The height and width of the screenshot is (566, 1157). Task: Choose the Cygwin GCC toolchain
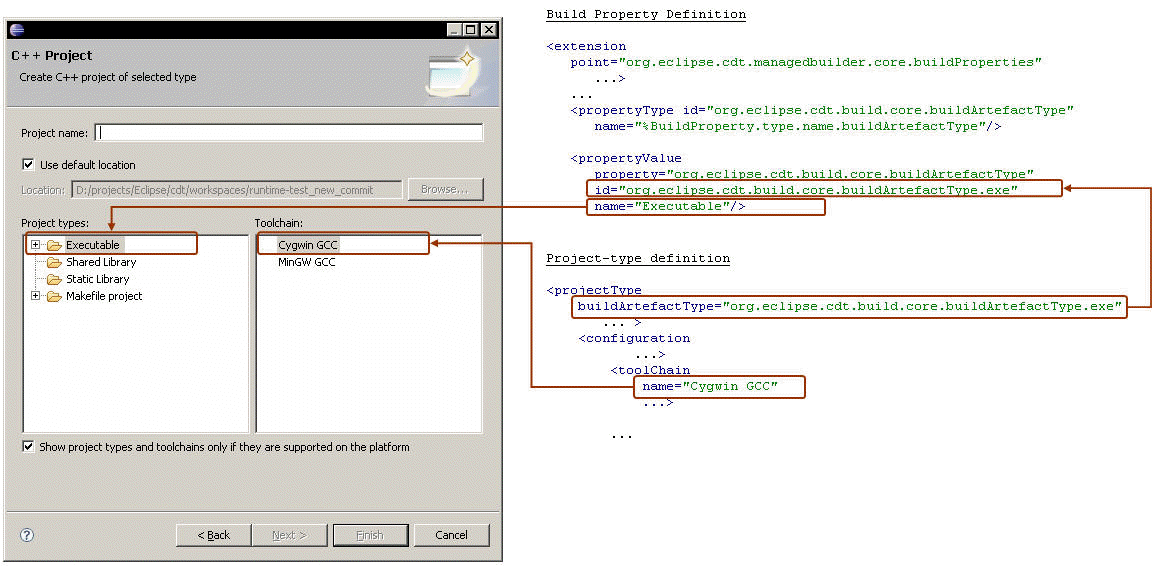308,244
